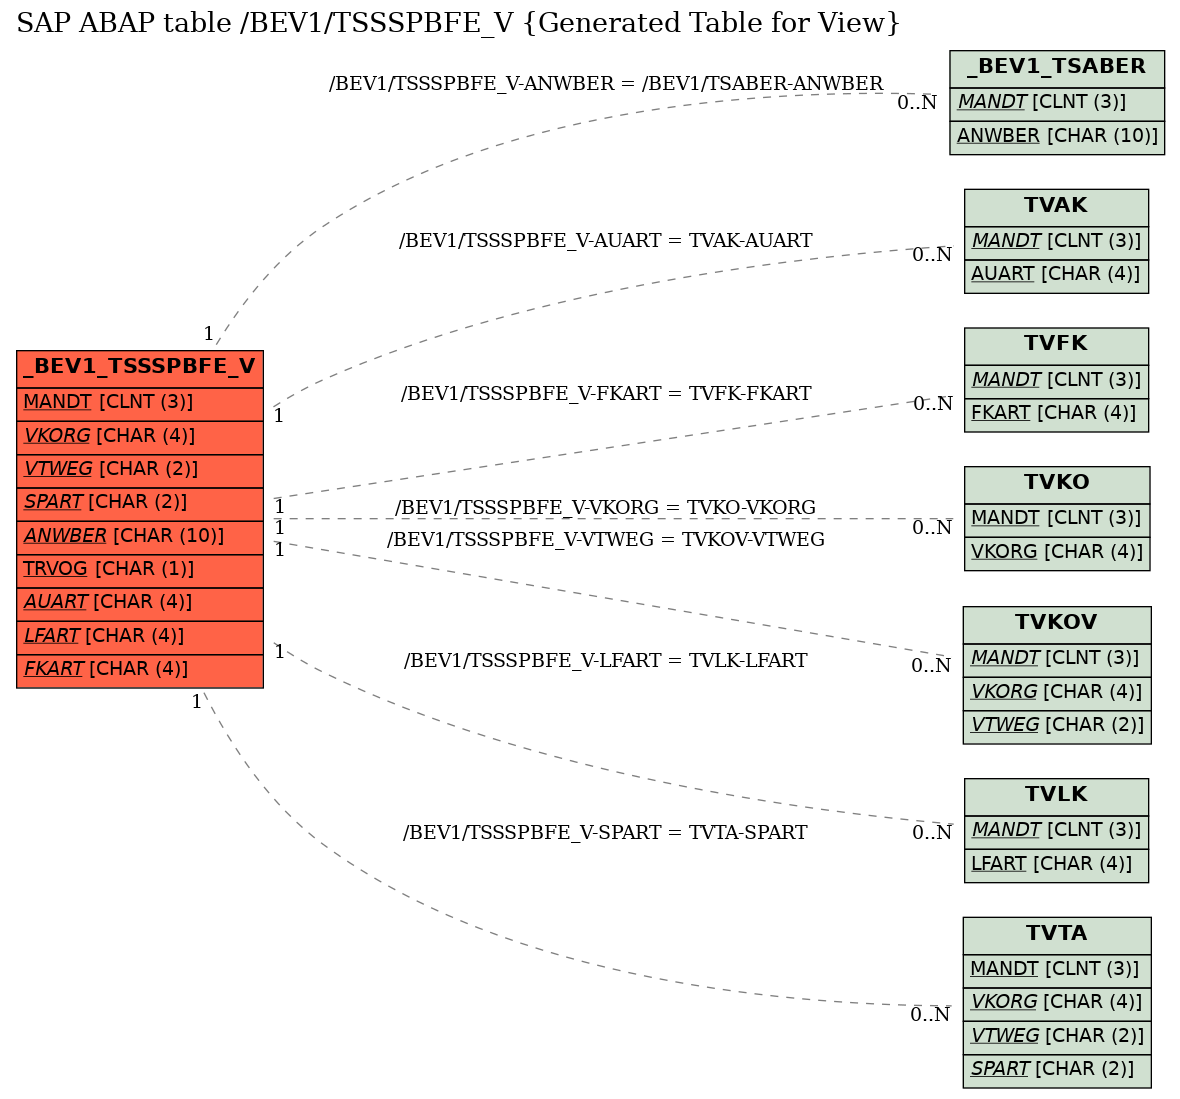Click MANDT [CLNT (3)] in main table
Viewport: 1180px width, 1099px height.
click(x=140, y=405)
